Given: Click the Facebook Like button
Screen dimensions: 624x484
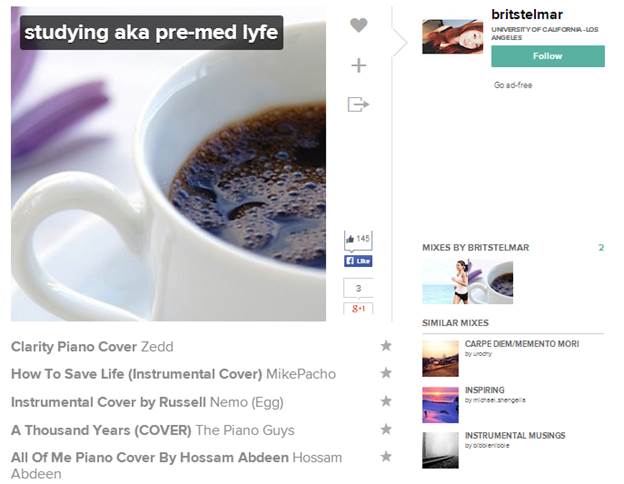Looking at the screenshot, I should pyautogui.click(x=358, y=261).
